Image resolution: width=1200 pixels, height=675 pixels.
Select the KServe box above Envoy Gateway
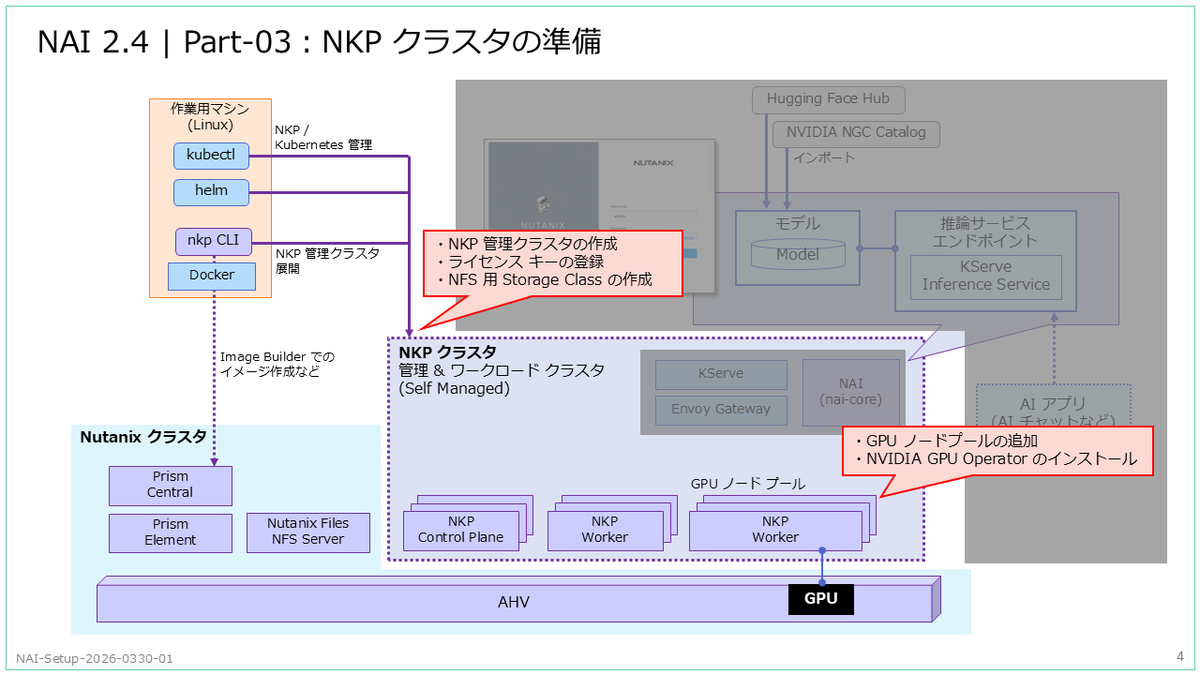(x=721, y=374)
